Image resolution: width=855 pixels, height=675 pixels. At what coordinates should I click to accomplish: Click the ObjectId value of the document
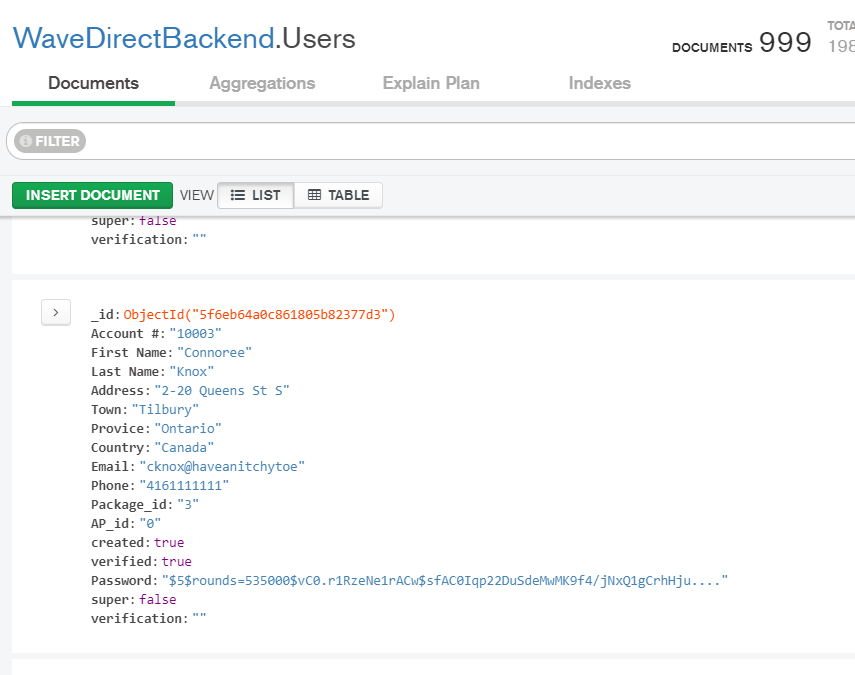[x=260, y=315]
